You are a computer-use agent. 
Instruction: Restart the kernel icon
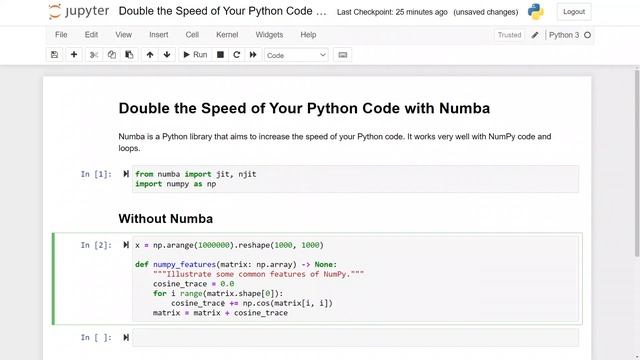tap(236, 55)
